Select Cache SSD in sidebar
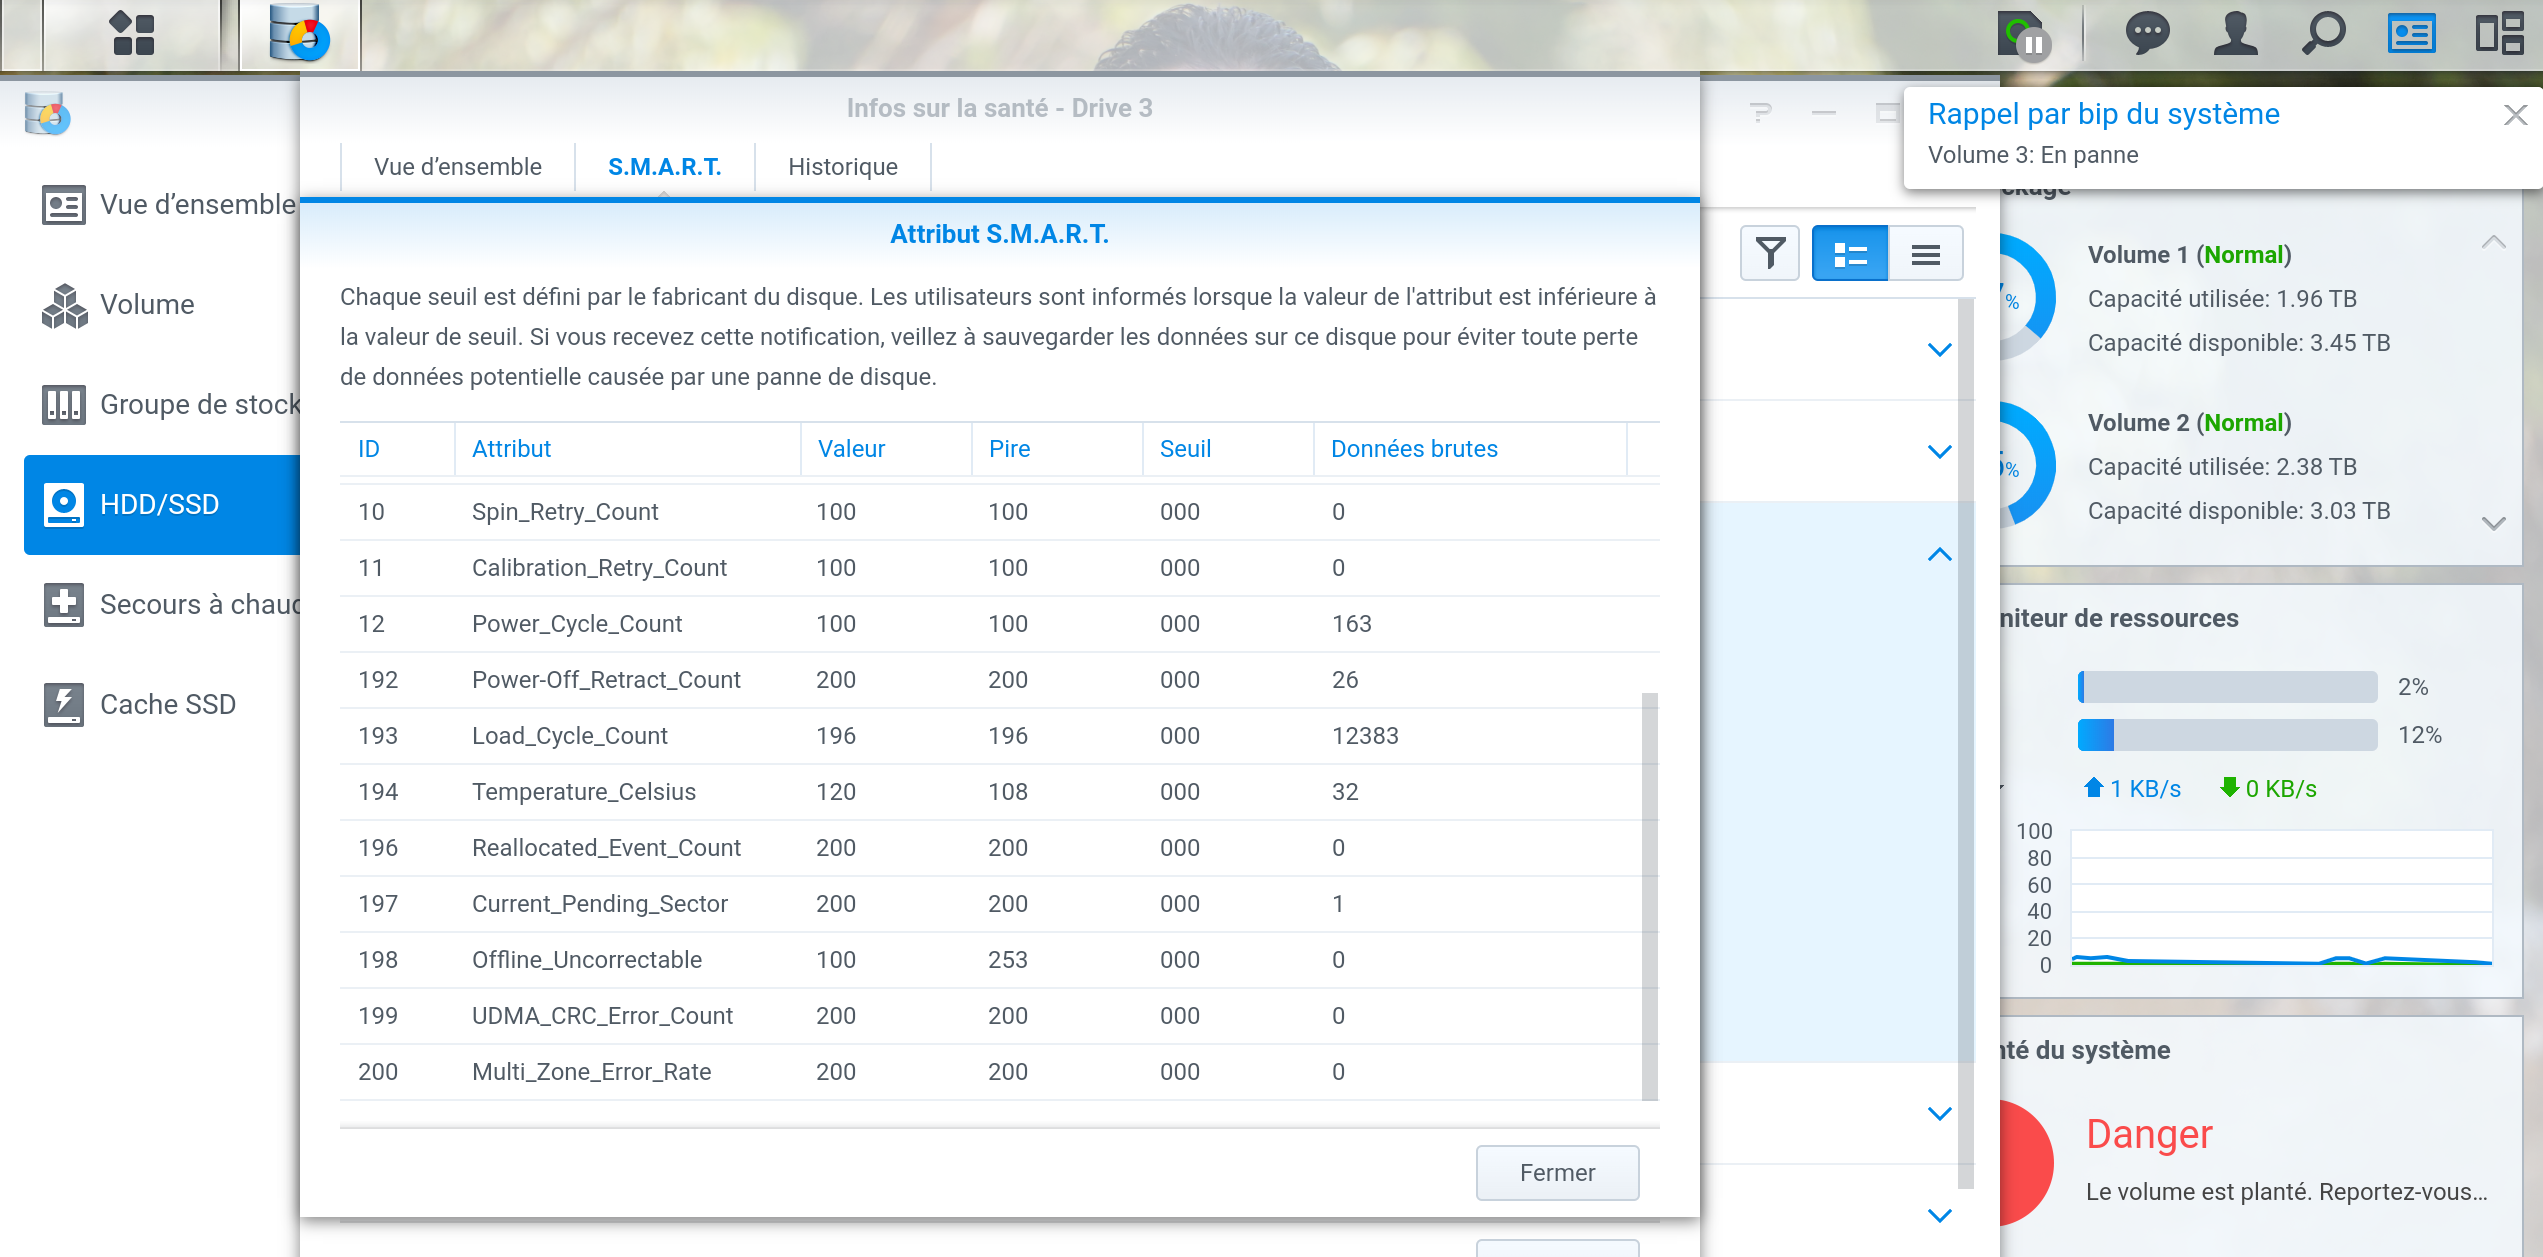The height and width of the screenshot is (1257, 2543). pos(167,704)
